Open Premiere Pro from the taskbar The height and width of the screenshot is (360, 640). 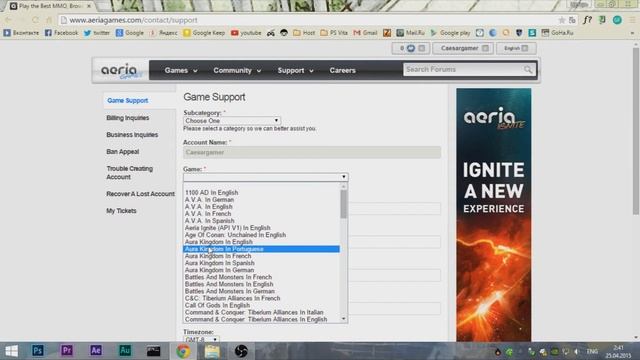pos(67,351)
